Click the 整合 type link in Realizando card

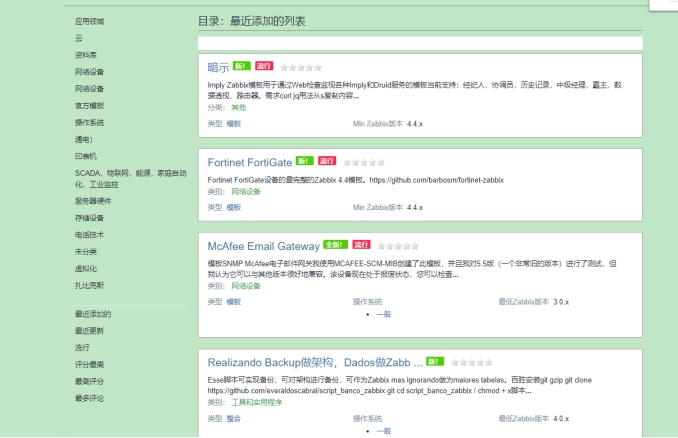[x=234, y=419]
